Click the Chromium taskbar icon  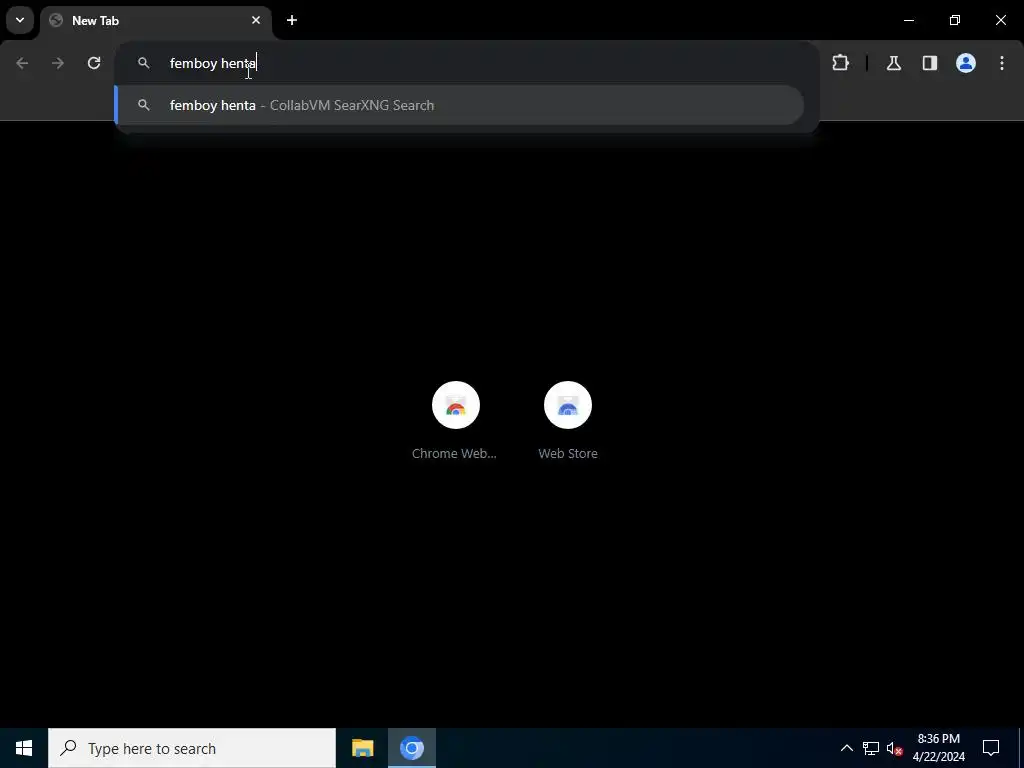coord(411,748)
